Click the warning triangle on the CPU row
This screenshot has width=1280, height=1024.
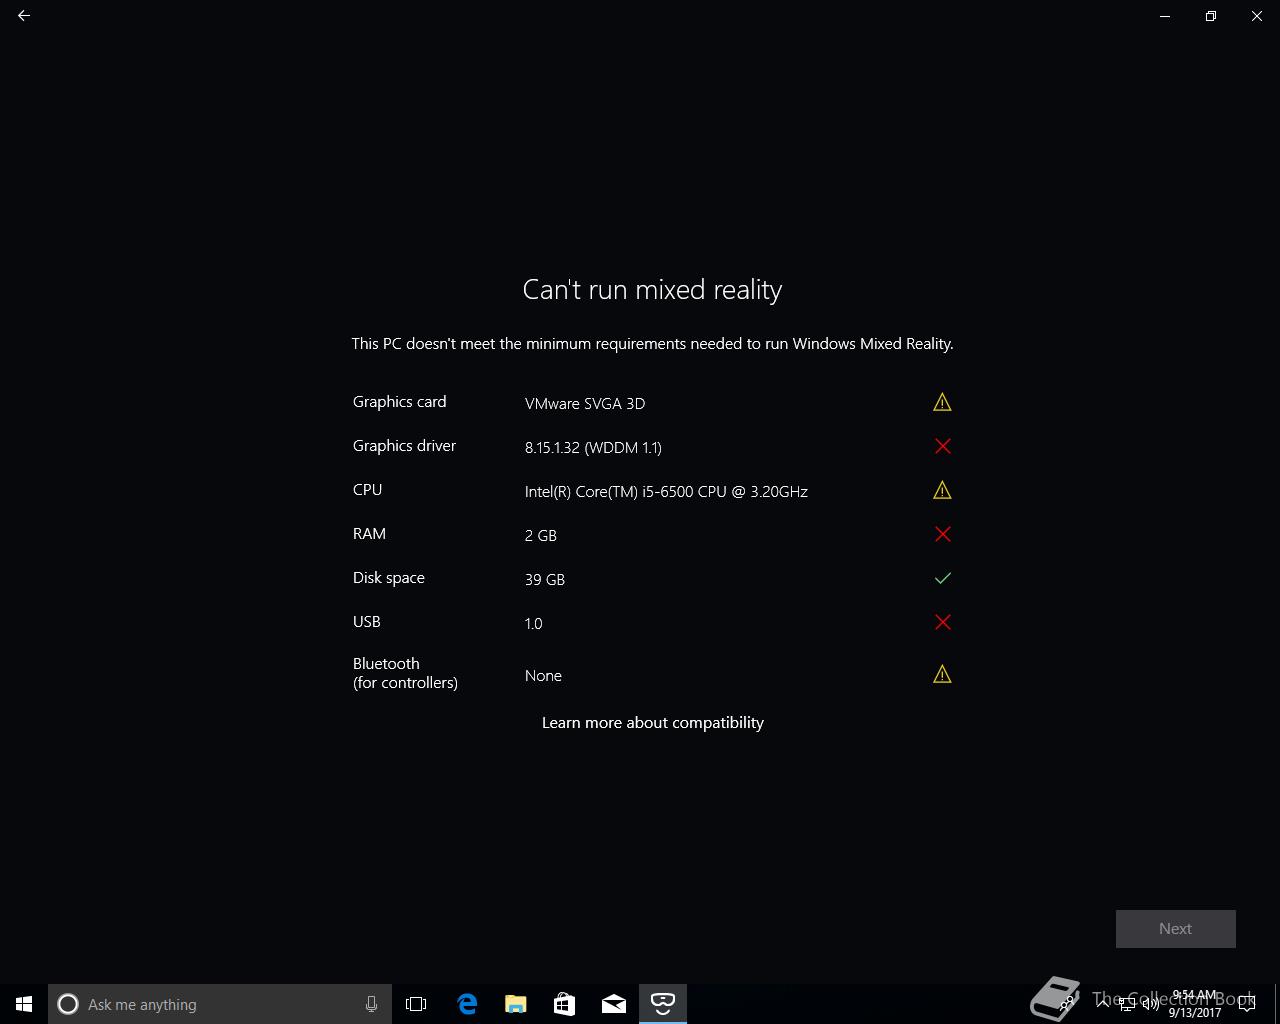tap(942, 490)
